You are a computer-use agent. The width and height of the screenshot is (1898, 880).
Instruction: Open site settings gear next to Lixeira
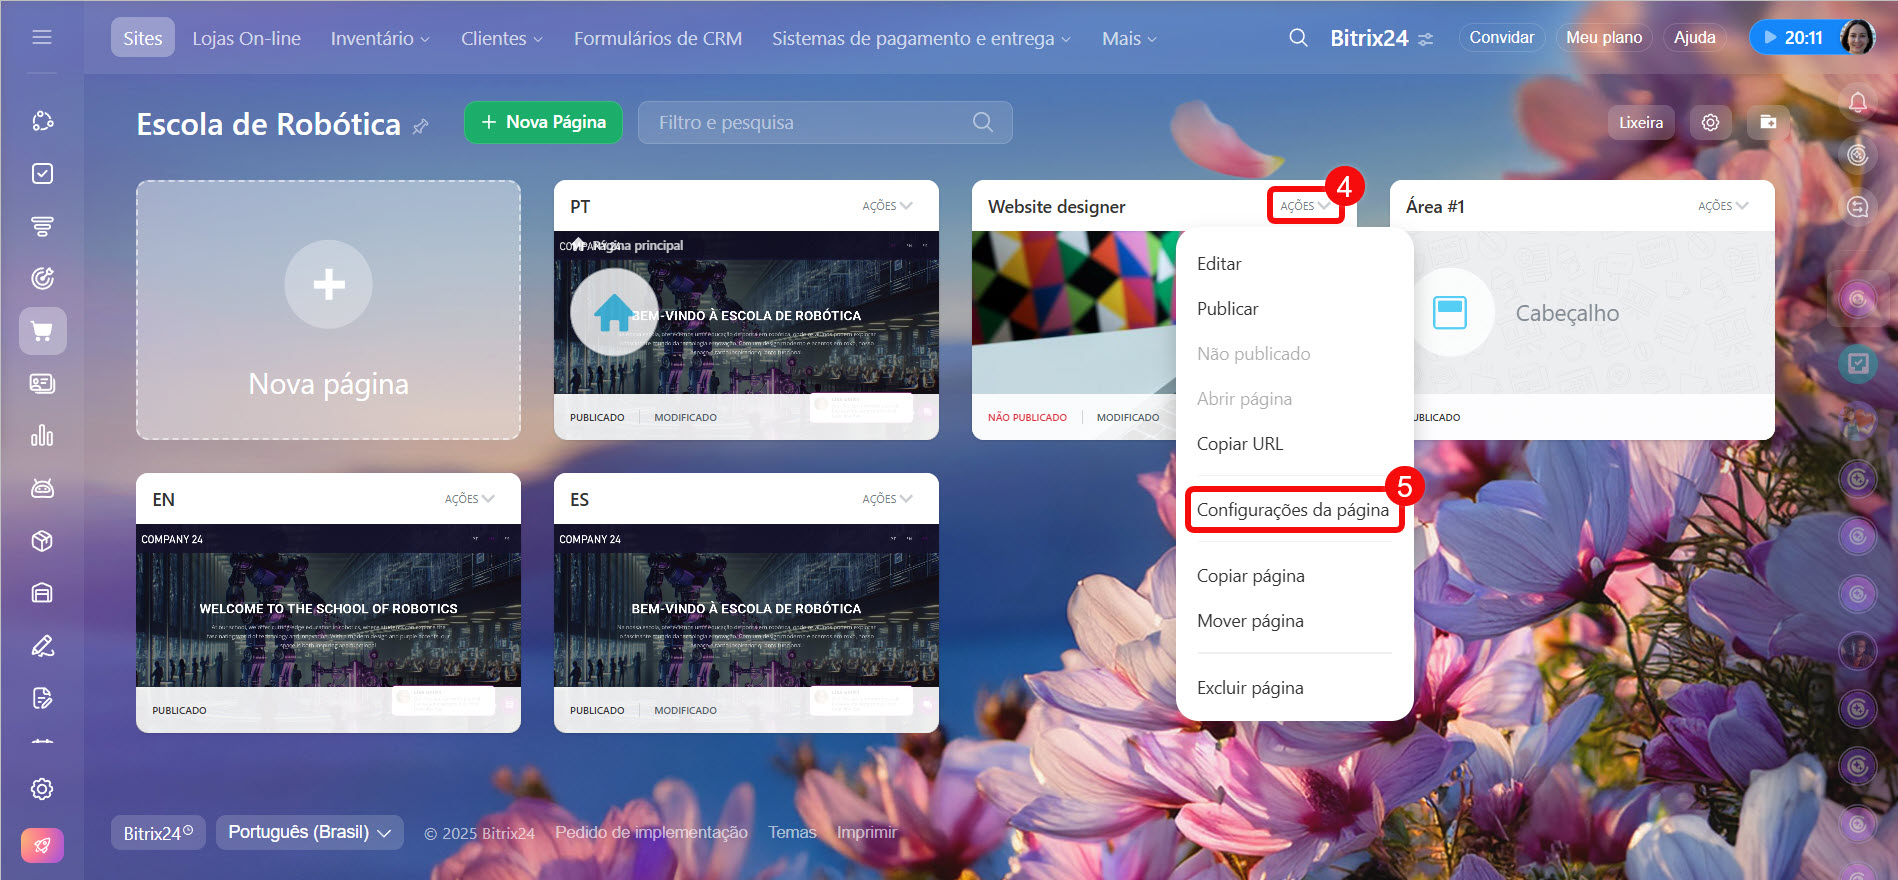(1710, 123)
